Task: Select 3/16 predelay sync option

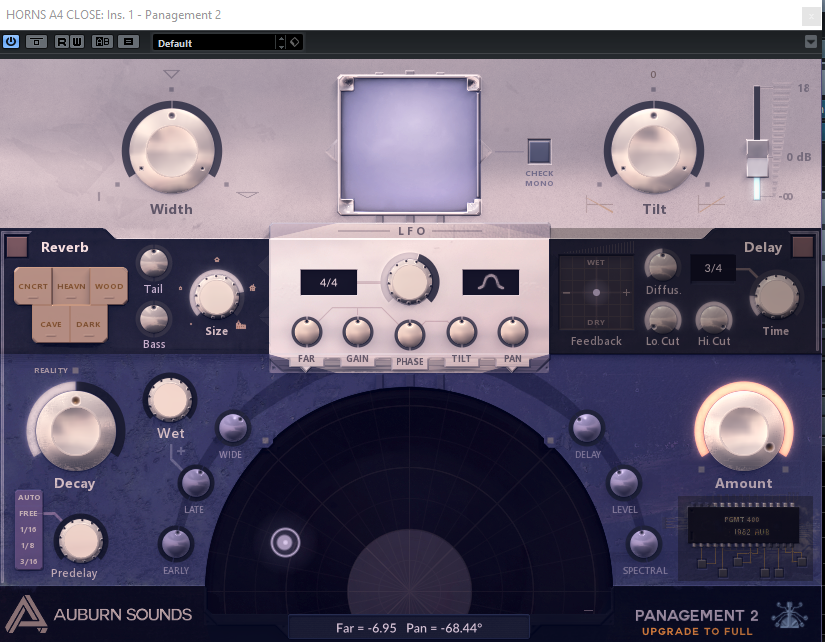Action: click(x=28, y=561)
